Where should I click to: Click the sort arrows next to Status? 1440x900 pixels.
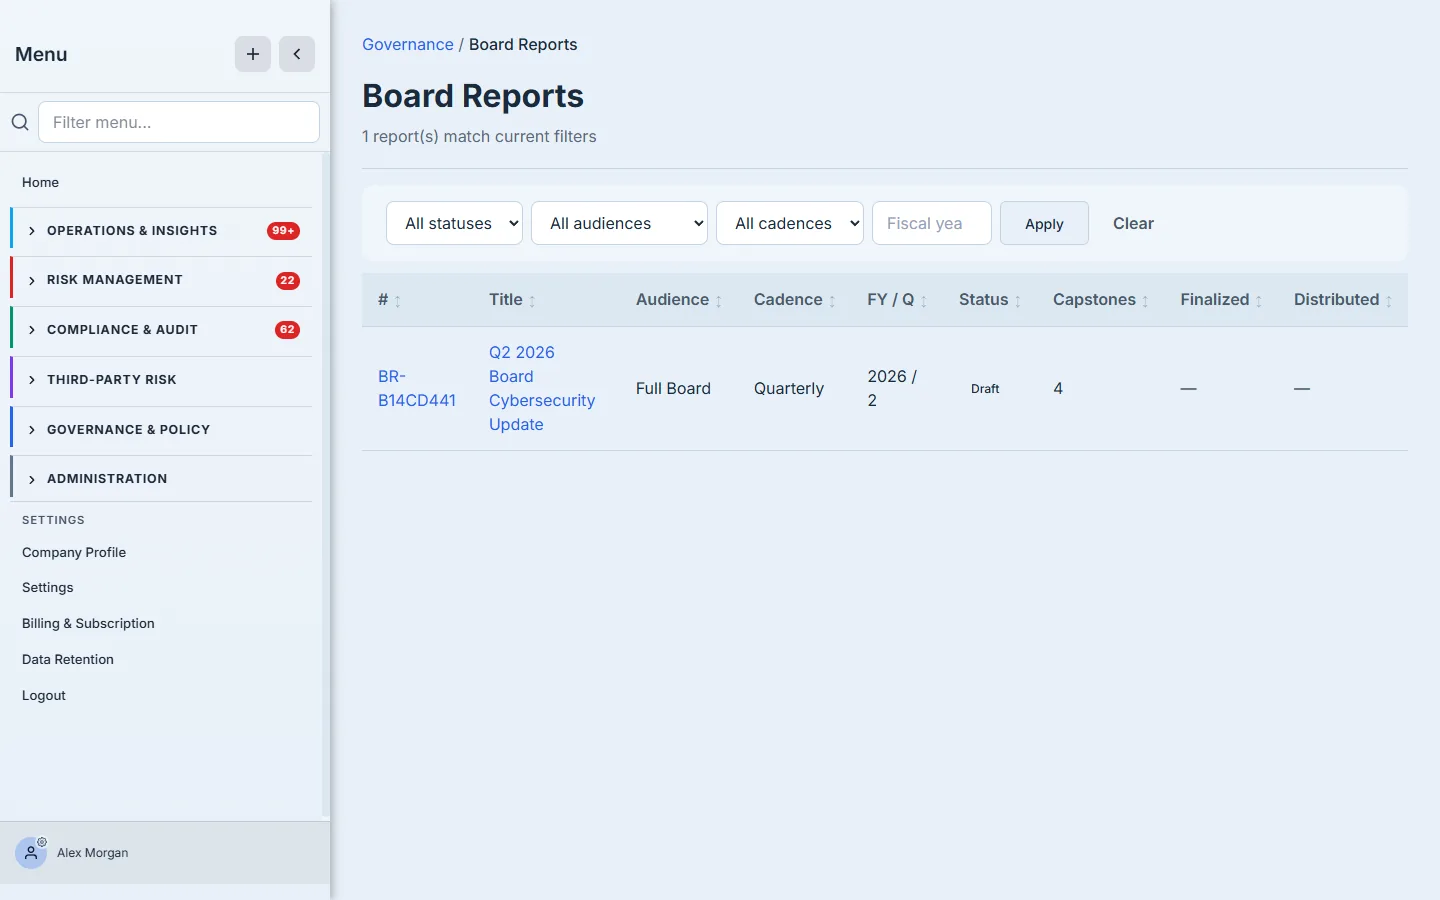(x=1018, y=301)
